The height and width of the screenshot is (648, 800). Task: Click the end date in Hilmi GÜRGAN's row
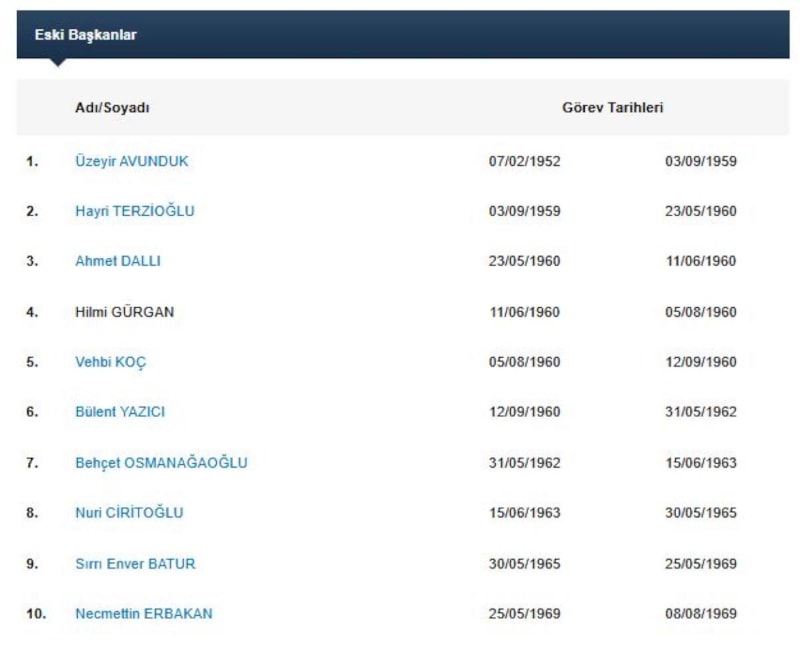(x=700, y=312)
